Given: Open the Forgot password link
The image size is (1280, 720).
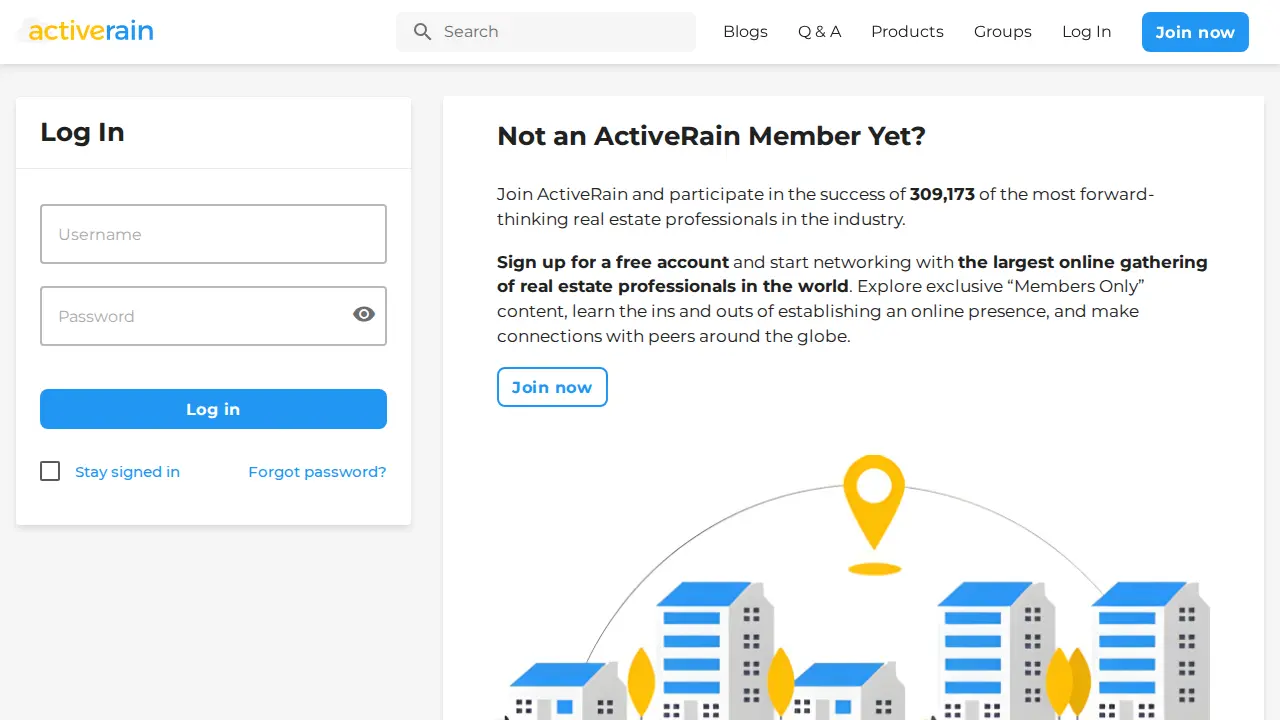Looking at the screenshot, I should pyautogui.click(x=317, y=472).
